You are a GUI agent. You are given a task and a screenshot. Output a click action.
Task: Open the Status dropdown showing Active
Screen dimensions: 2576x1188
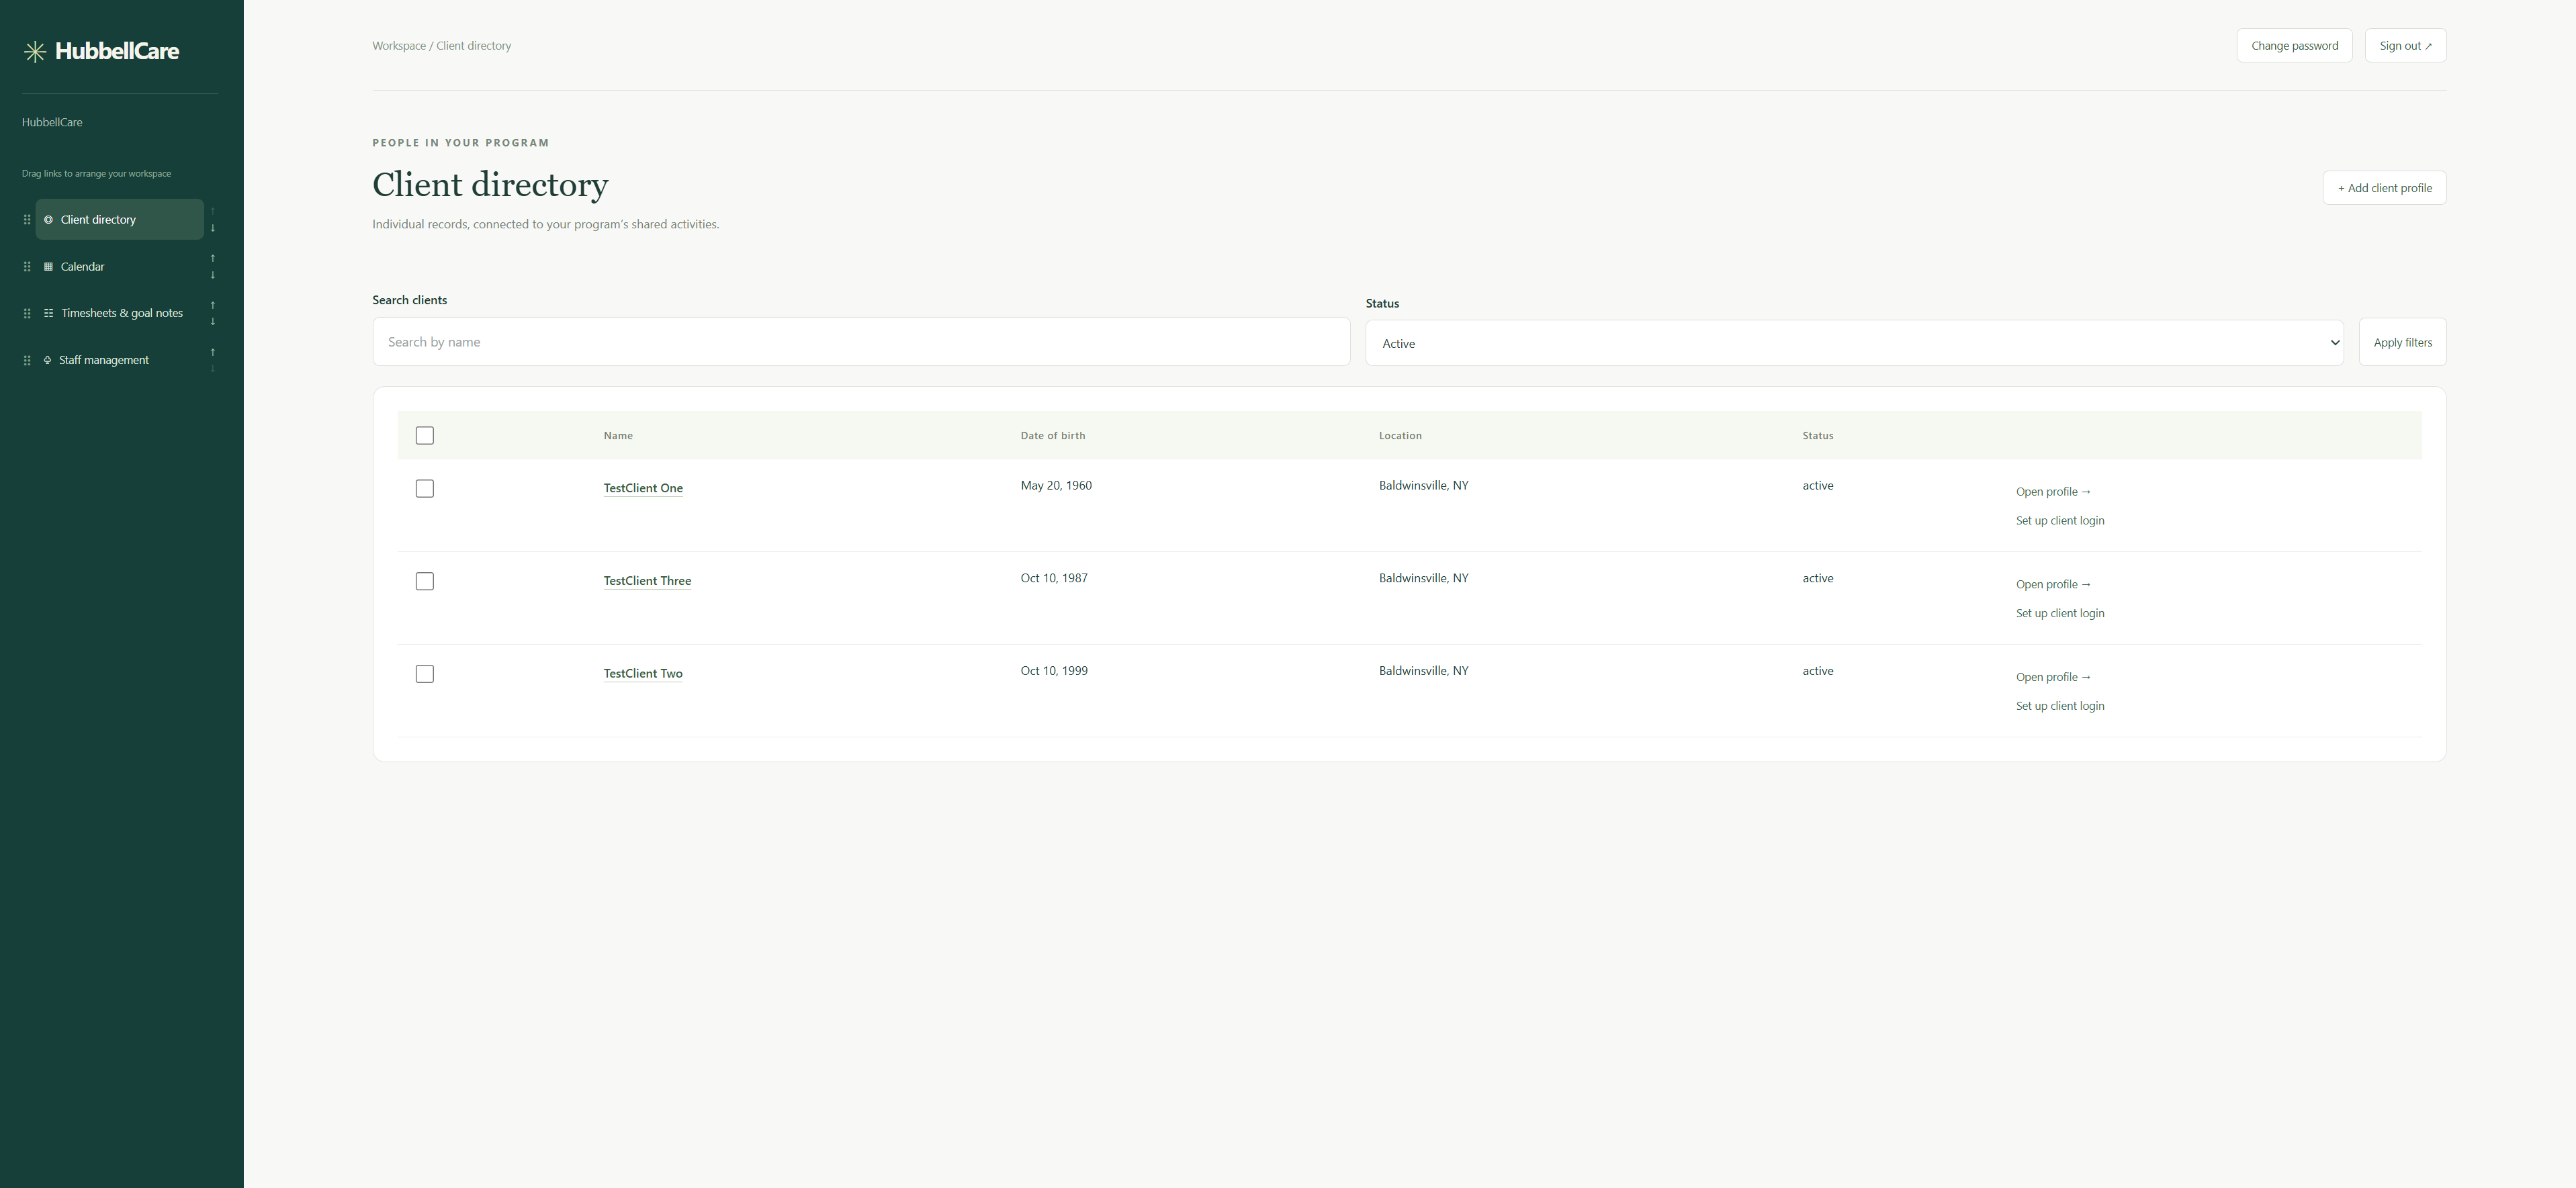coord(1855,343)
